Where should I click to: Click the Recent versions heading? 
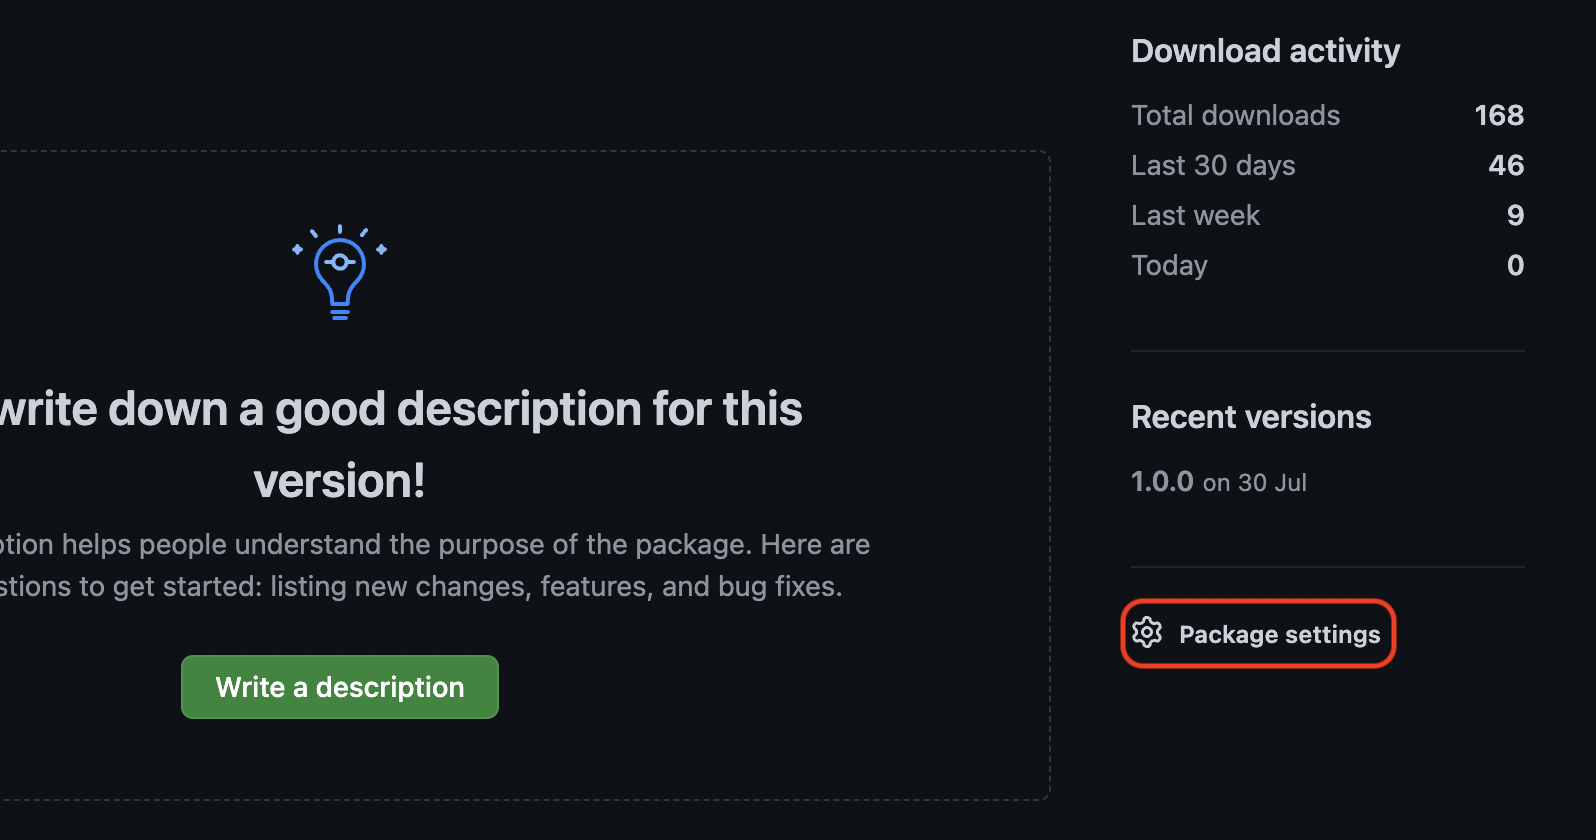point(1251,417)
